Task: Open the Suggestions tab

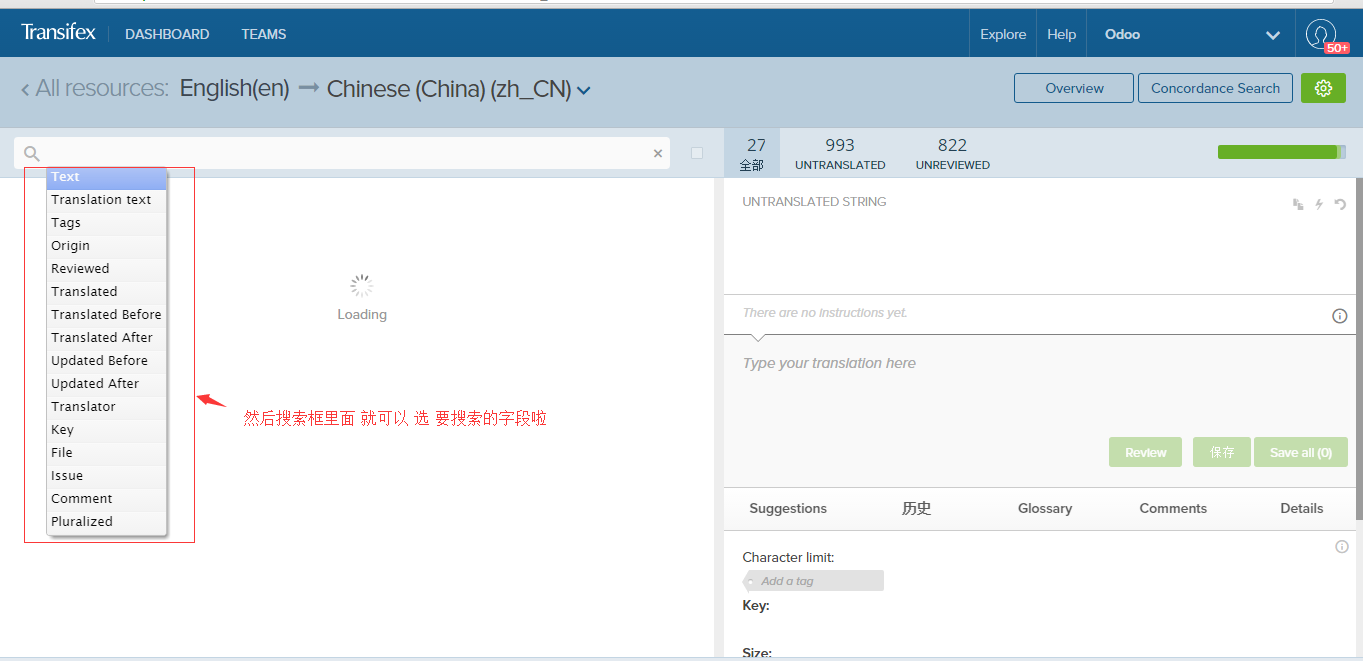Action: [788, 508]
